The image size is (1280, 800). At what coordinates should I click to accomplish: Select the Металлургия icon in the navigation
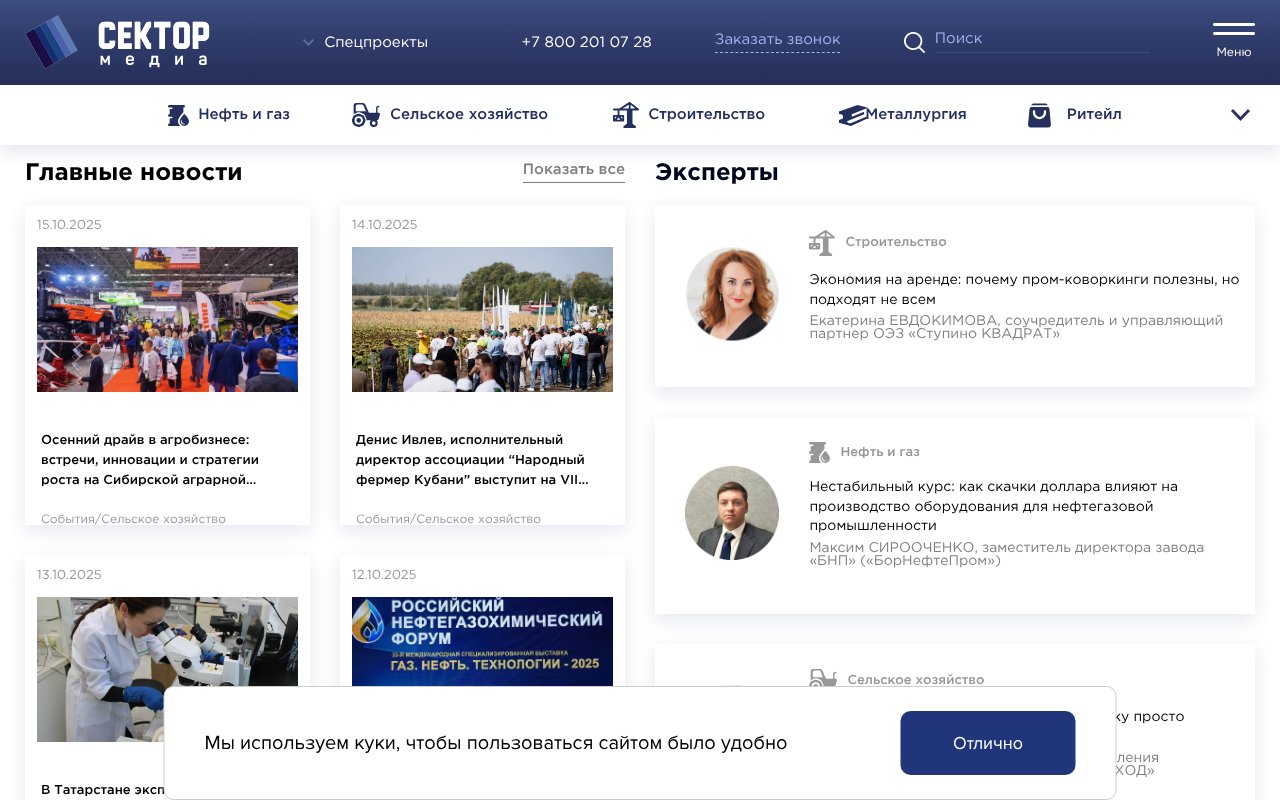pos(852,114)
